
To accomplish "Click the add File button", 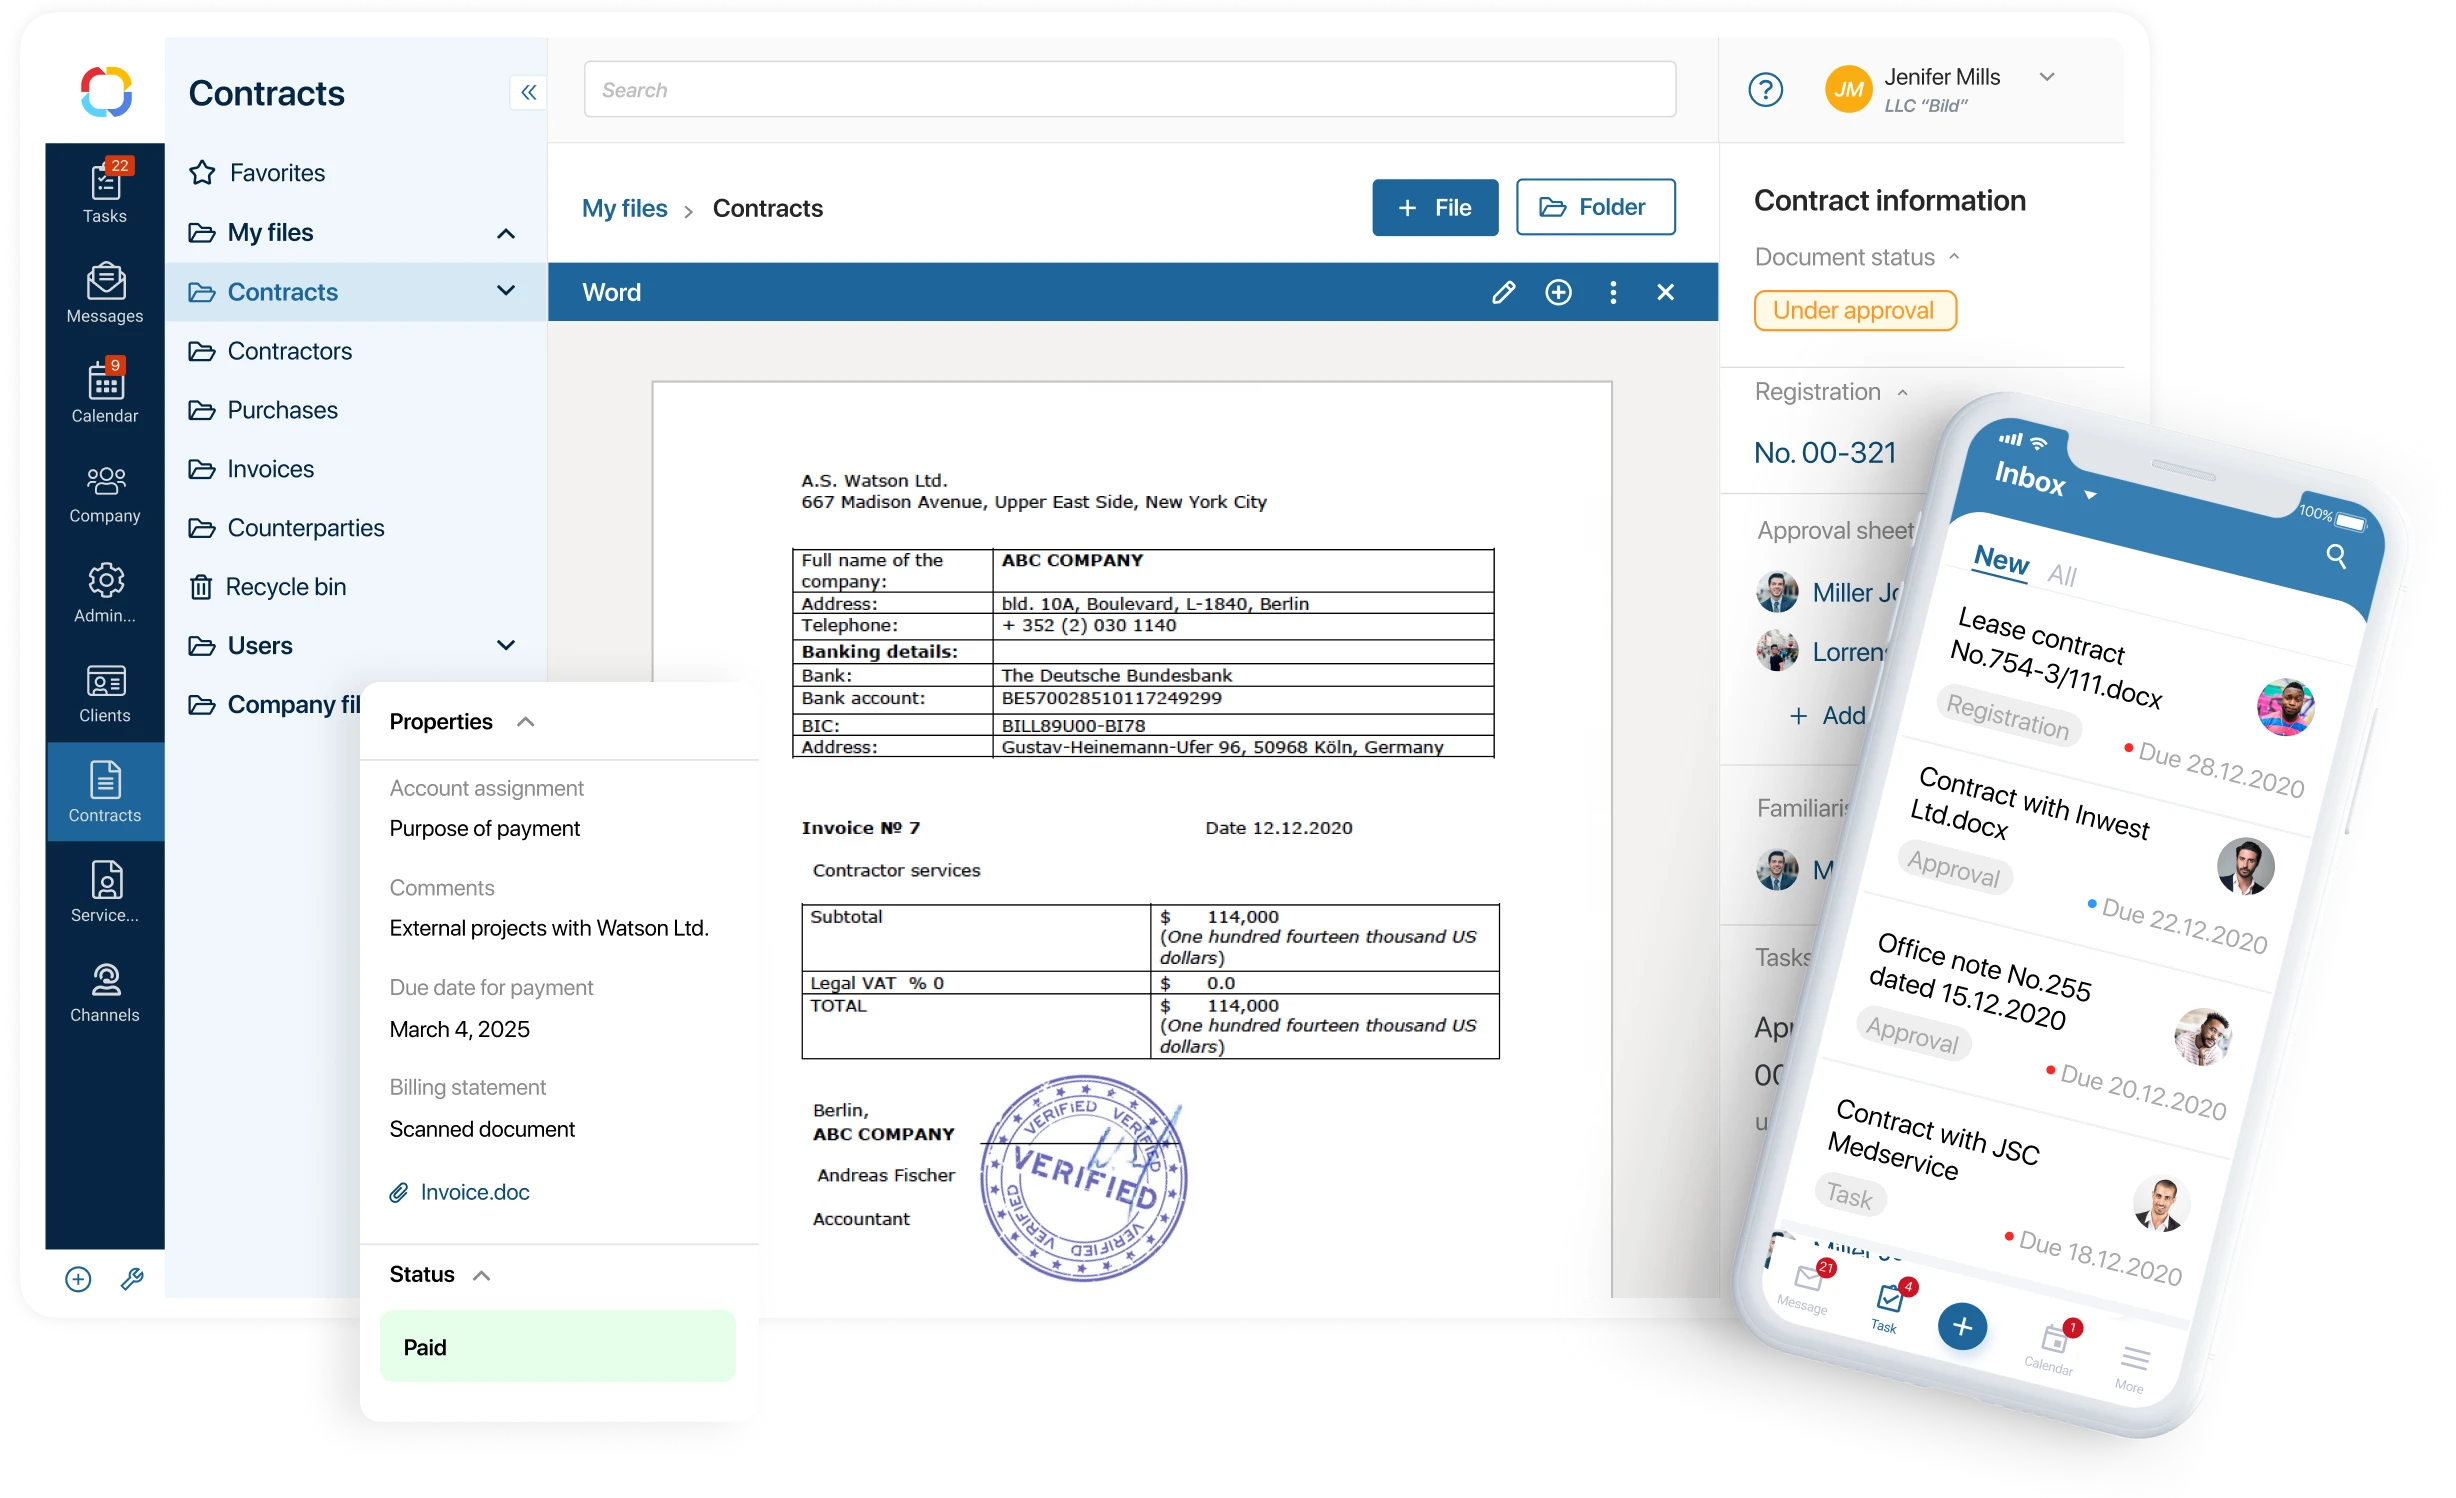I will click(x=1434, y=207).
